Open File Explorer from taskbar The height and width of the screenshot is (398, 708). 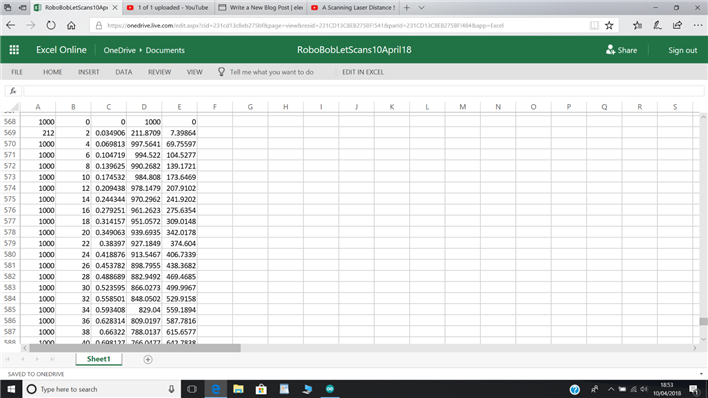(x=238, y=389)
